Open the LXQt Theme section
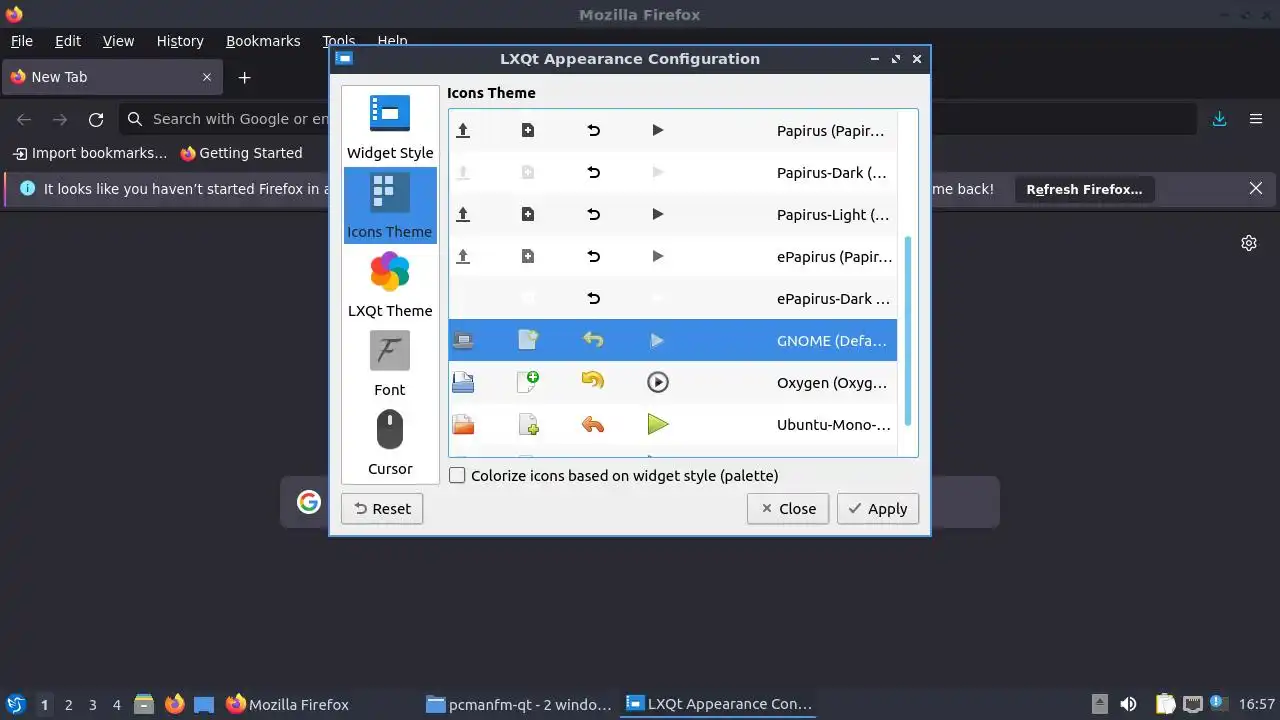Image resolution: width=1280 pixels, height=720 pixels. coord(390,285)
